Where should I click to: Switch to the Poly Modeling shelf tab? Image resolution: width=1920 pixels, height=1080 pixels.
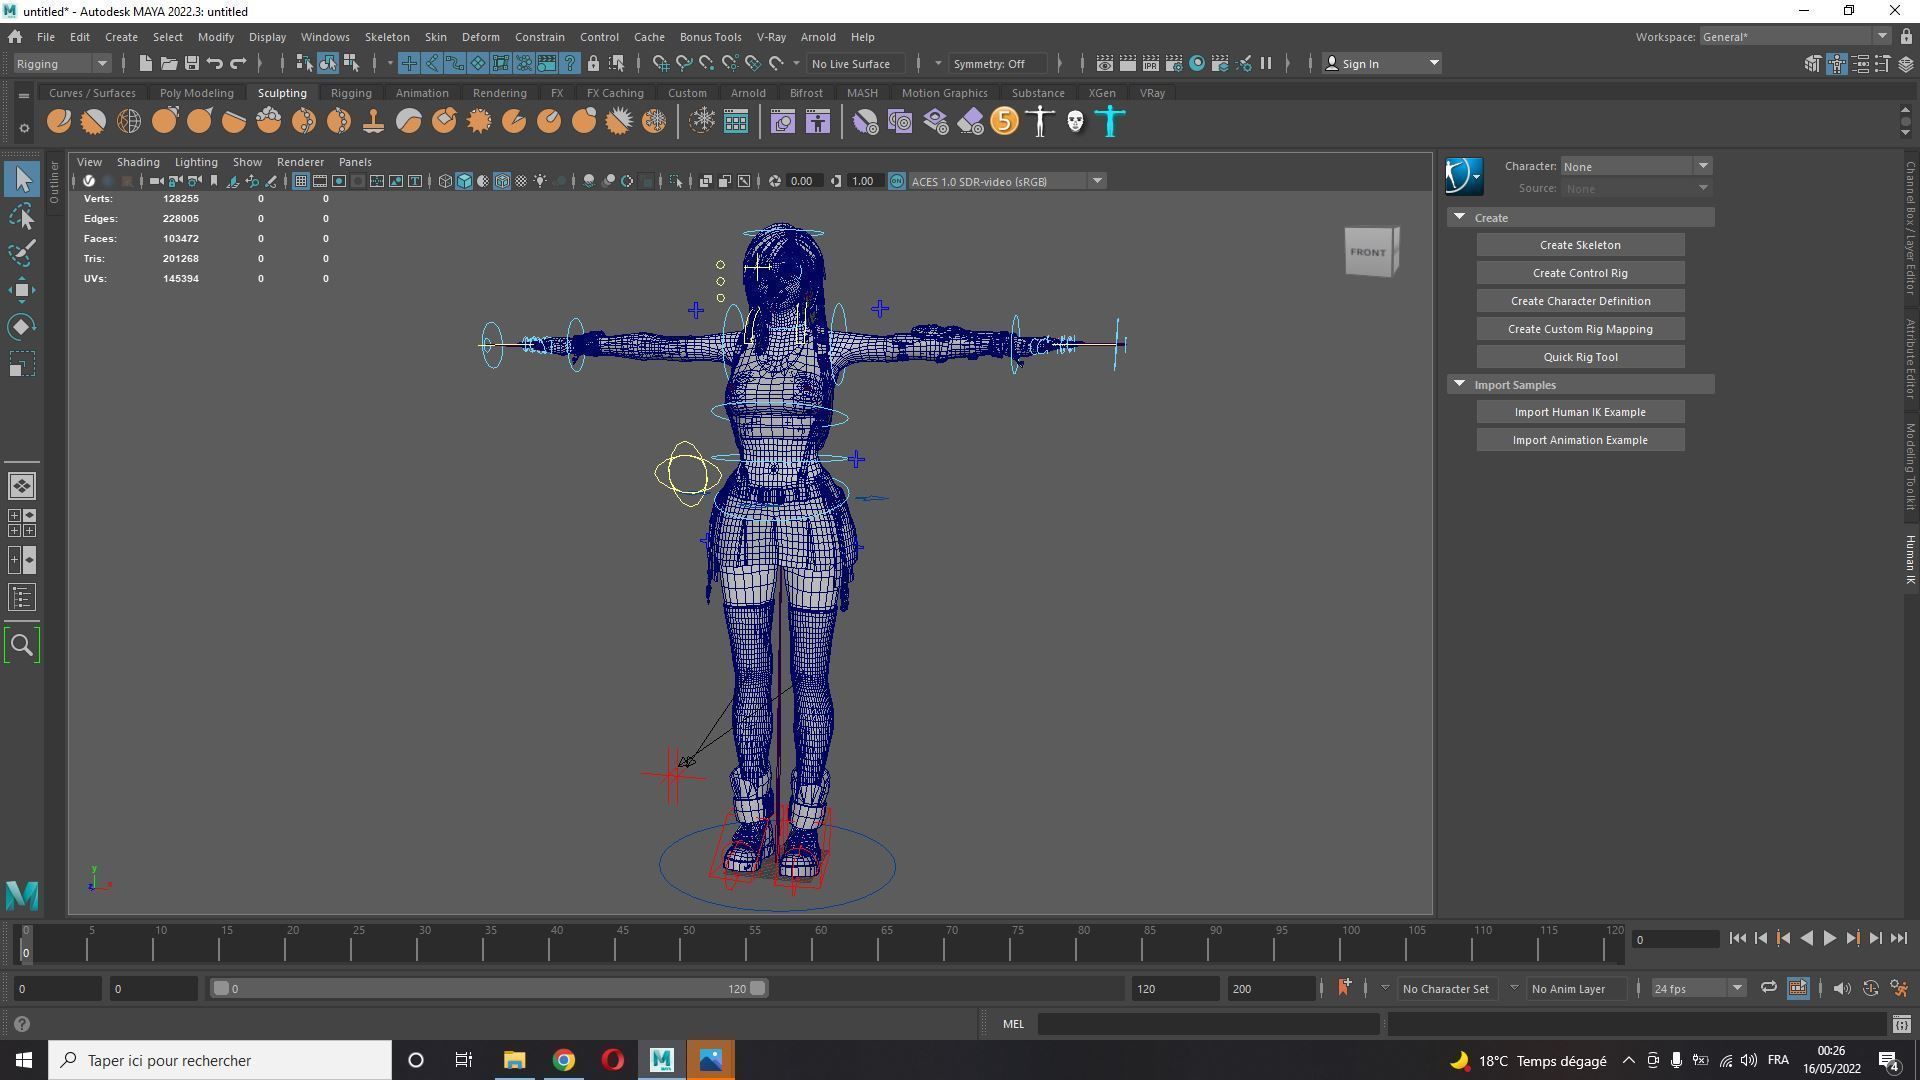click(196, 93)
